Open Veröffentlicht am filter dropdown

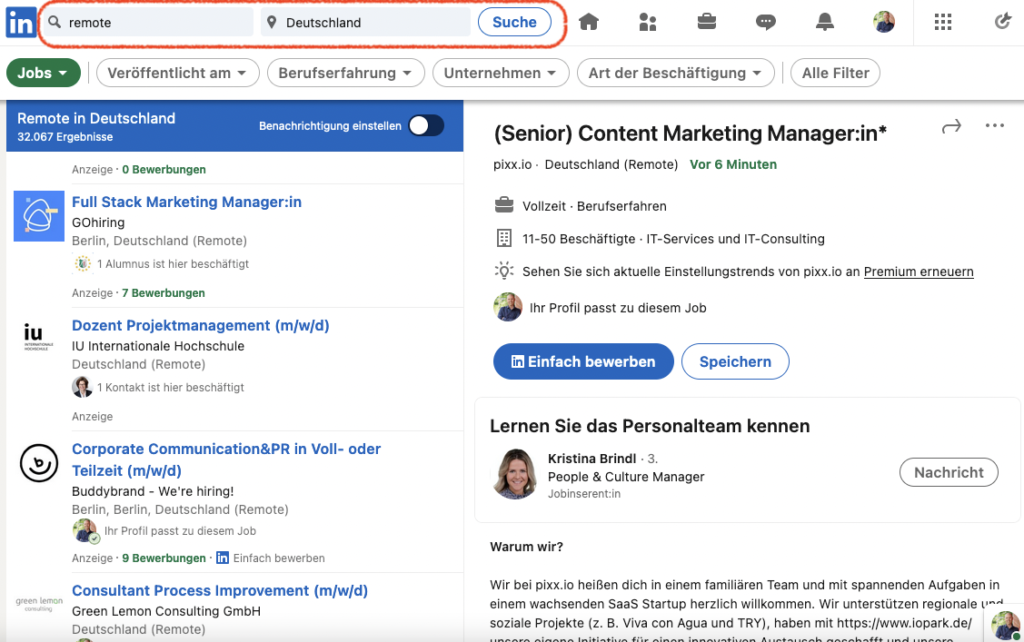178,72
